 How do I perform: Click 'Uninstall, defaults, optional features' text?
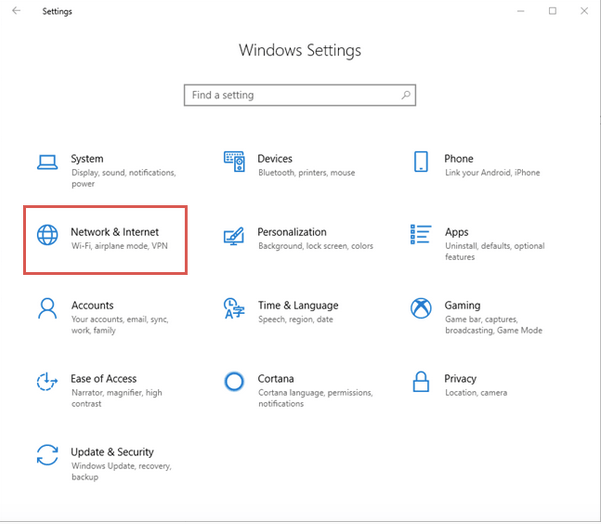(x=495, y=251)
